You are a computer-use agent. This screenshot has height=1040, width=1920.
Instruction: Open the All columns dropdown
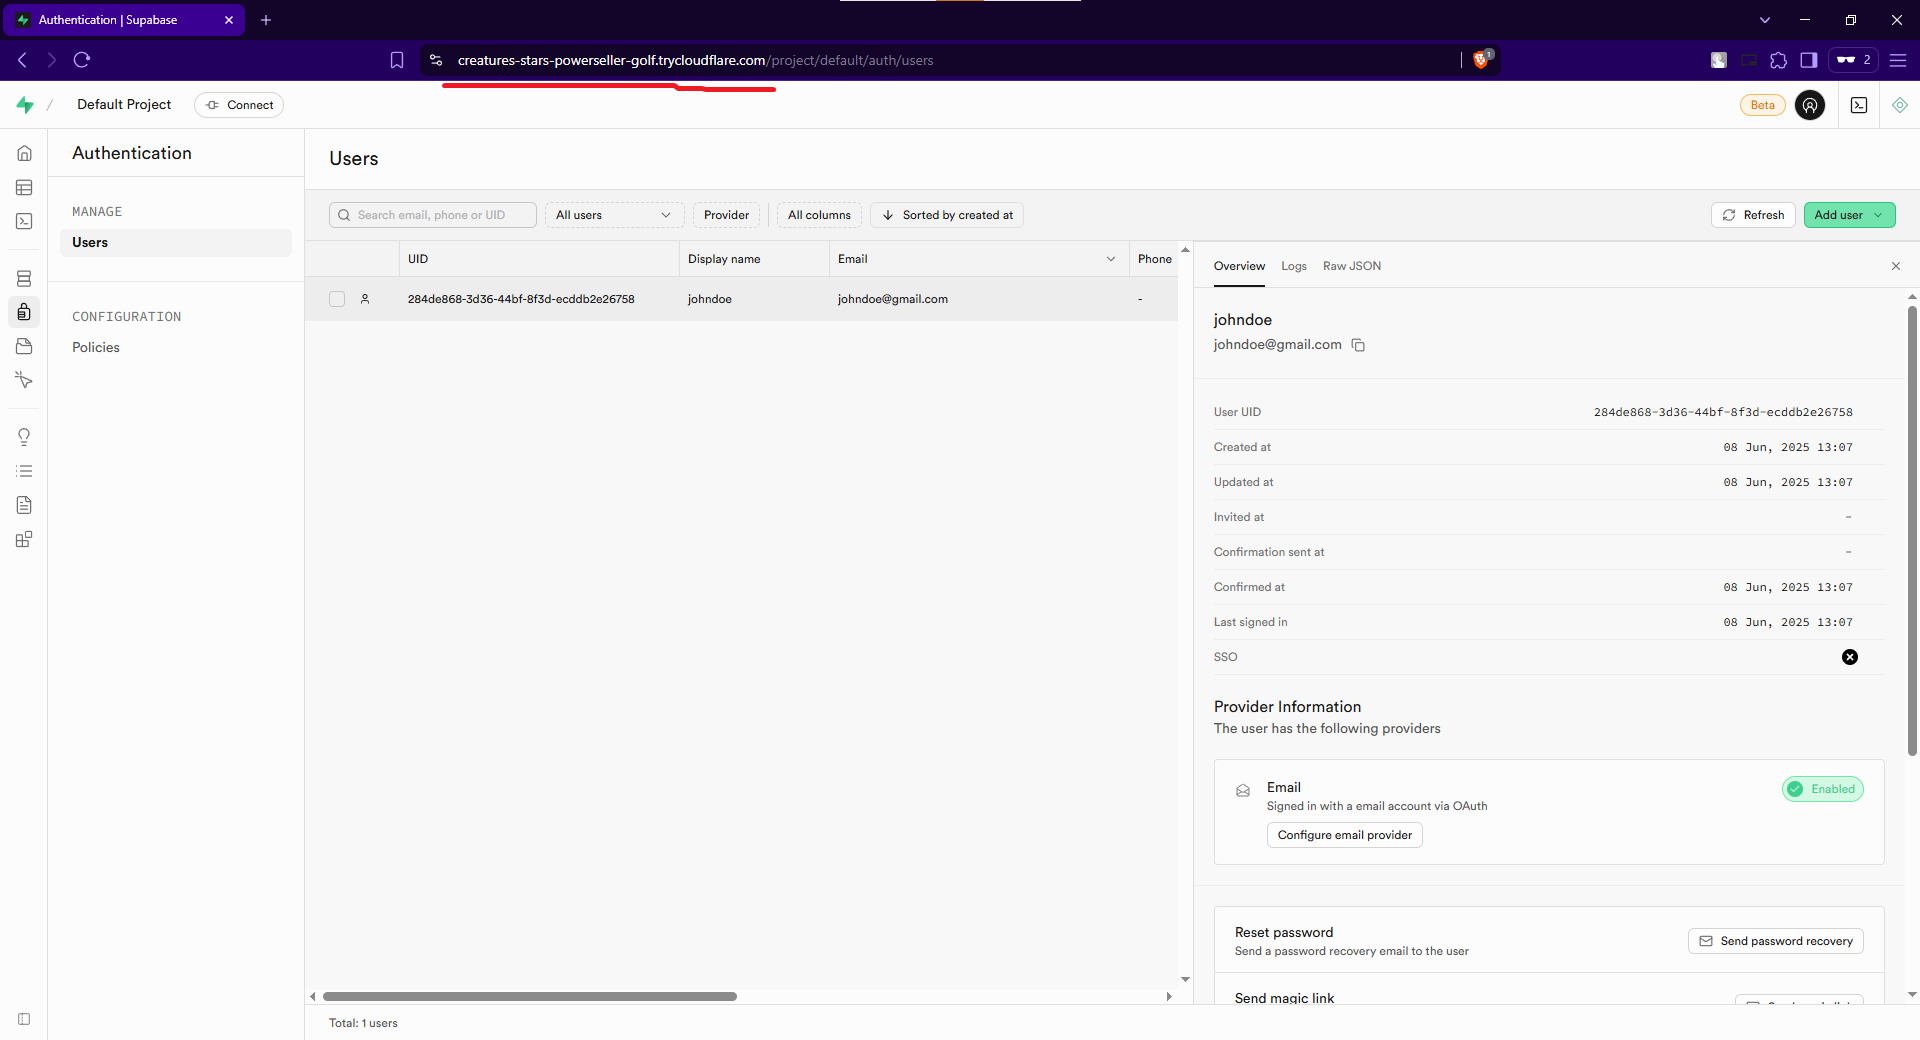[819, 215]
